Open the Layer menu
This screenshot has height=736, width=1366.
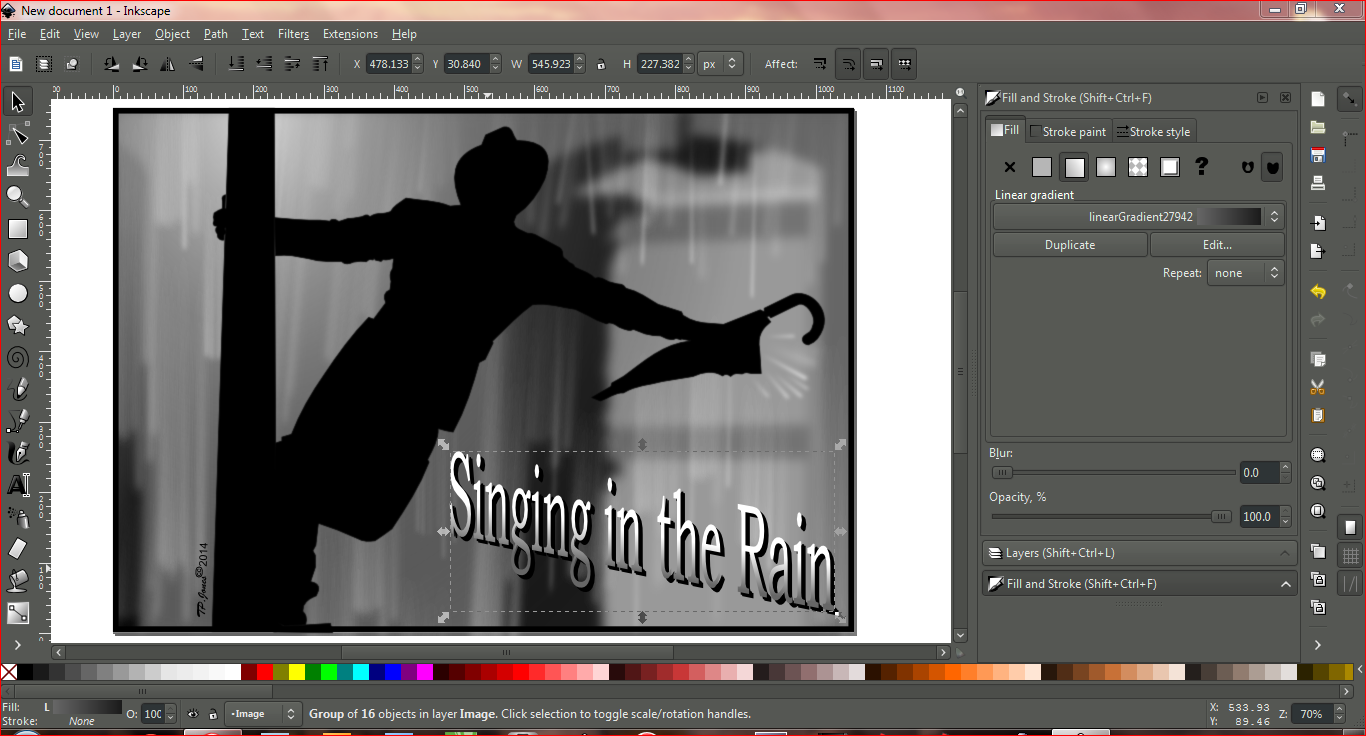[127, 34]
